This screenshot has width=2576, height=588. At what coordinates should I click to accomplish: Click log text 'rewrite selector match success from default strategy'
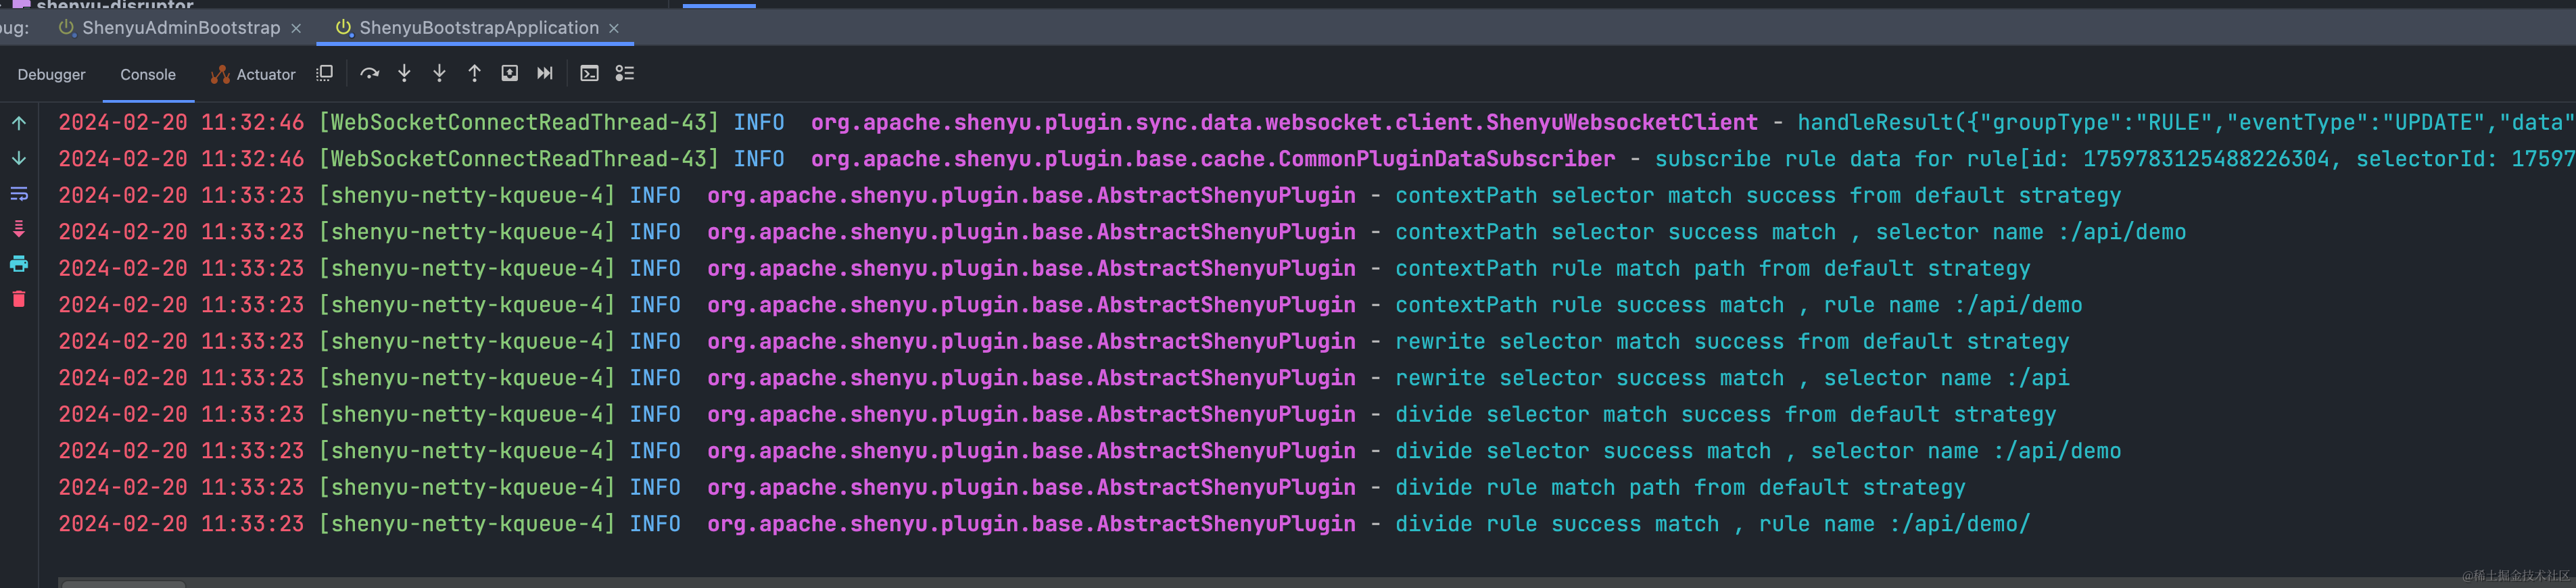[x=1732, y=342]
